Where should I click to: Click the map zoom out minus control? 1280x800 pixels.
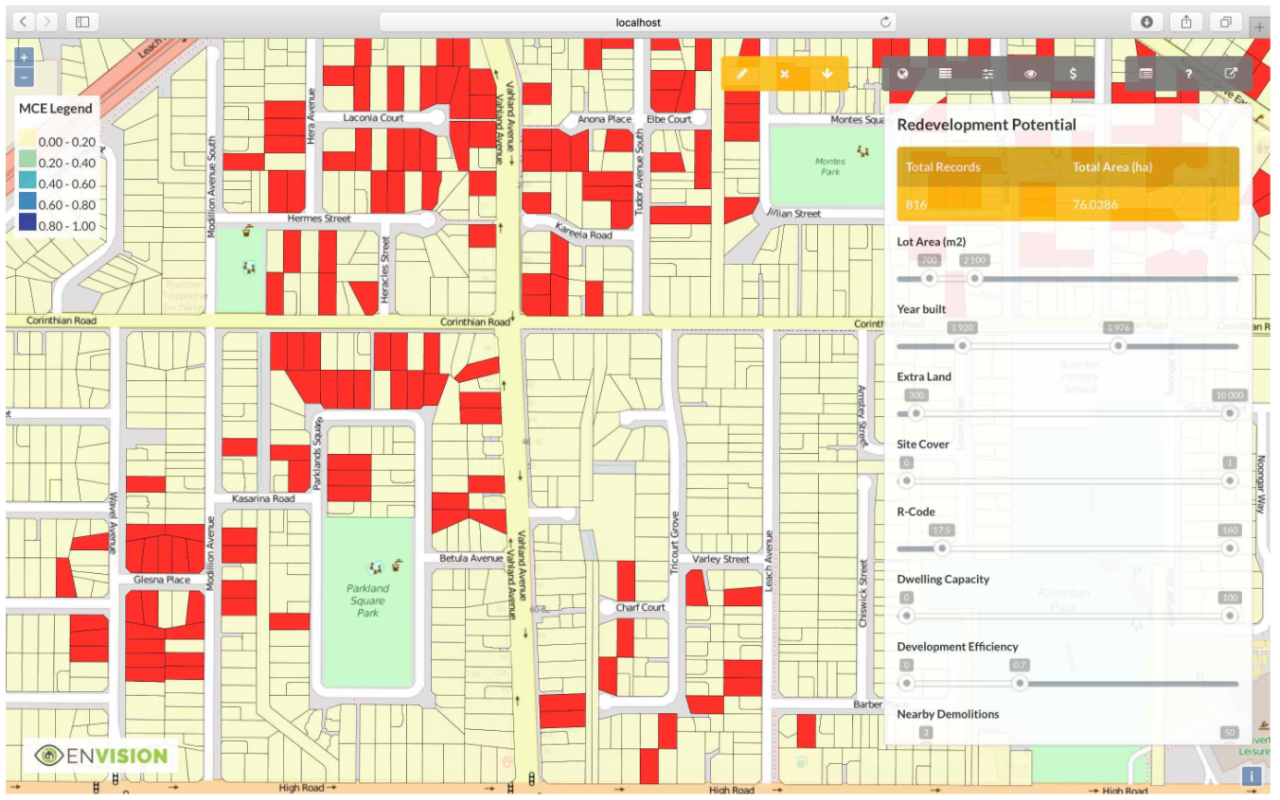[22, 76]
